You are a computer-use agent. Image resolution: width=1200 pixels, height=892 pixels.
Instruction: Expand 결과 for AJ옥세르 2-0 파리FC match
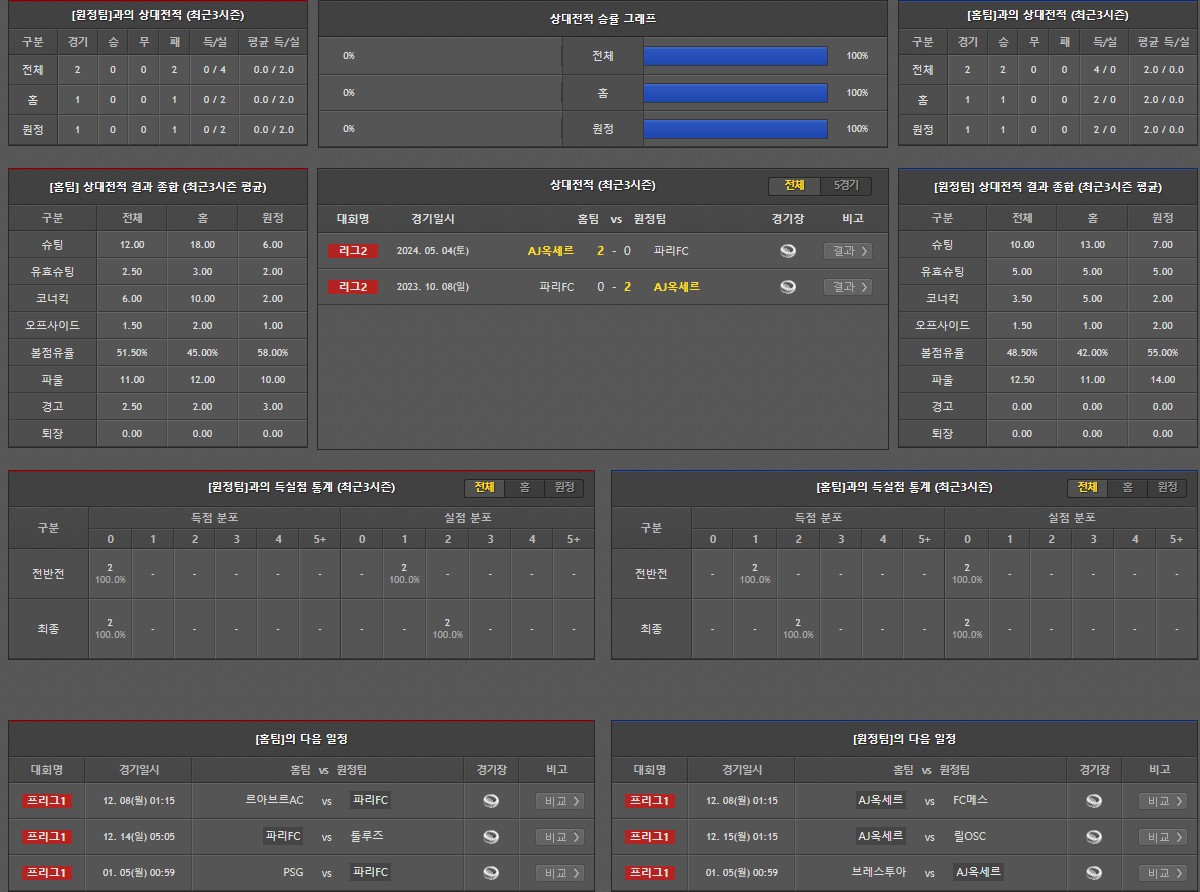pyautogui.click(x=847, y=251)
